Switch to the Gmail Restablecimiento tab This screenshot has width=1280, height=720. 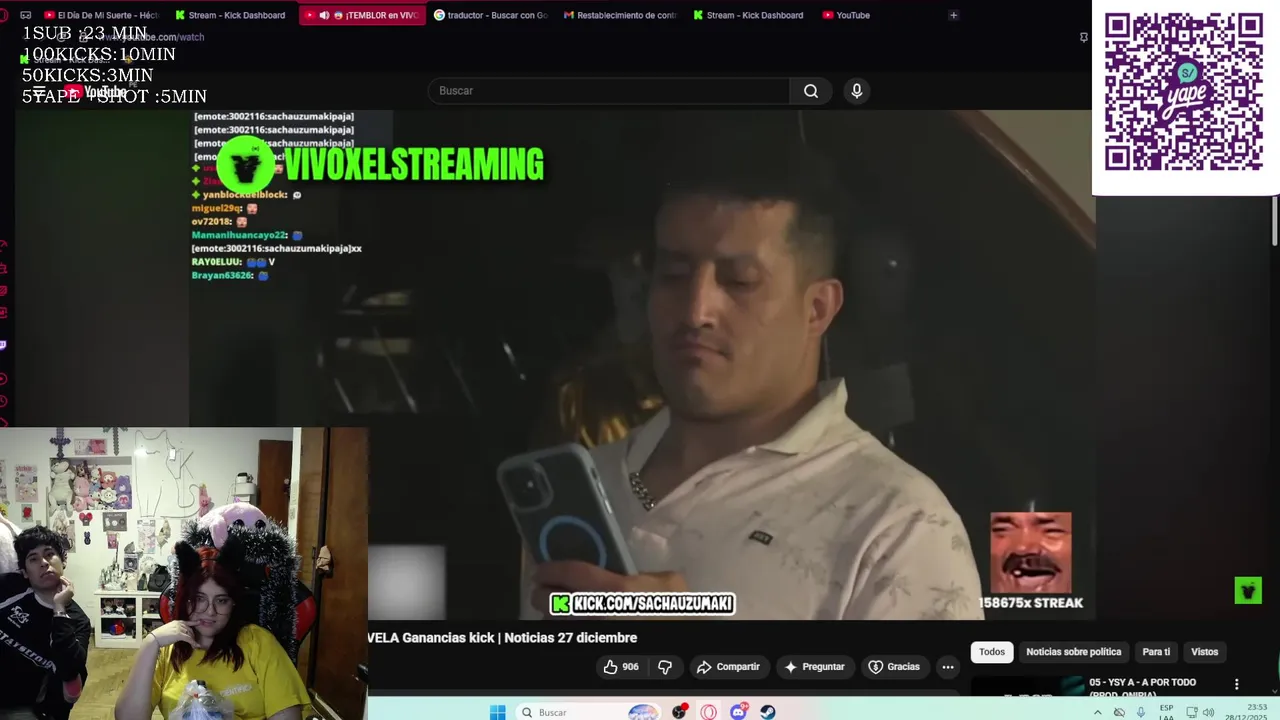(619, 15)
